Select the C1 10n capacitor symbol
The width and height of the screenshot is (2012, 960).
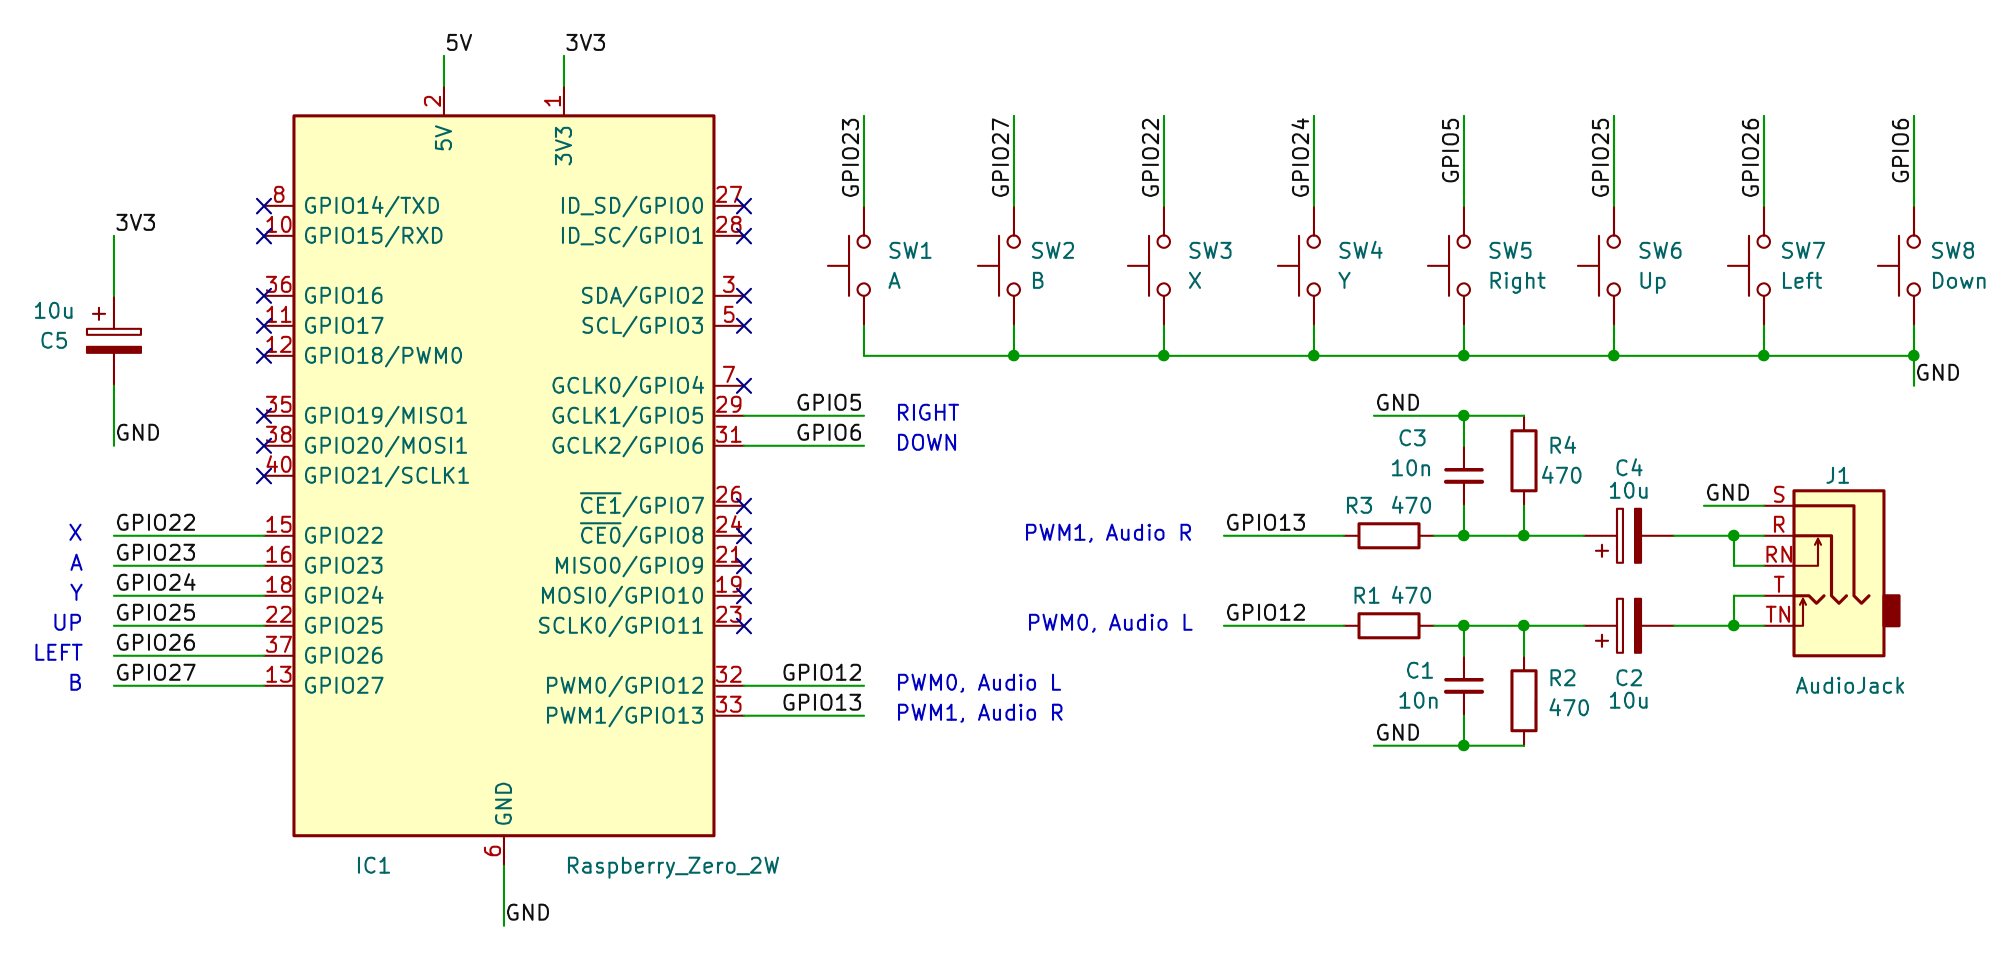point(1464,685)
